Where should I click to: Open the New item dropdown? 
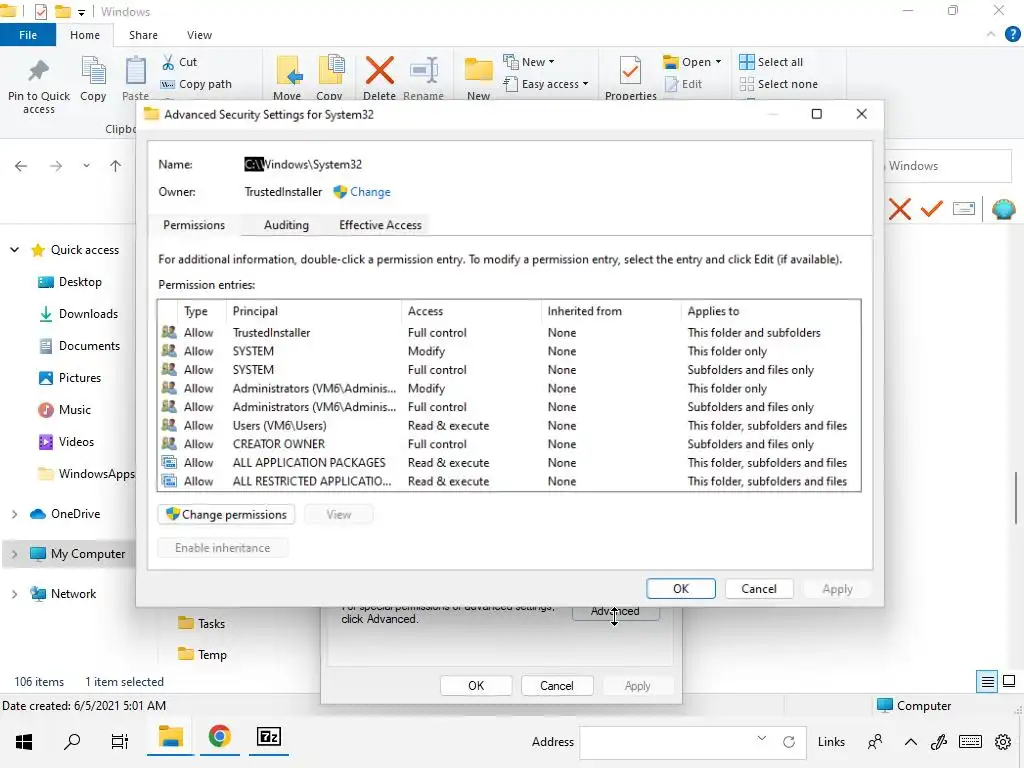(529, 62)
